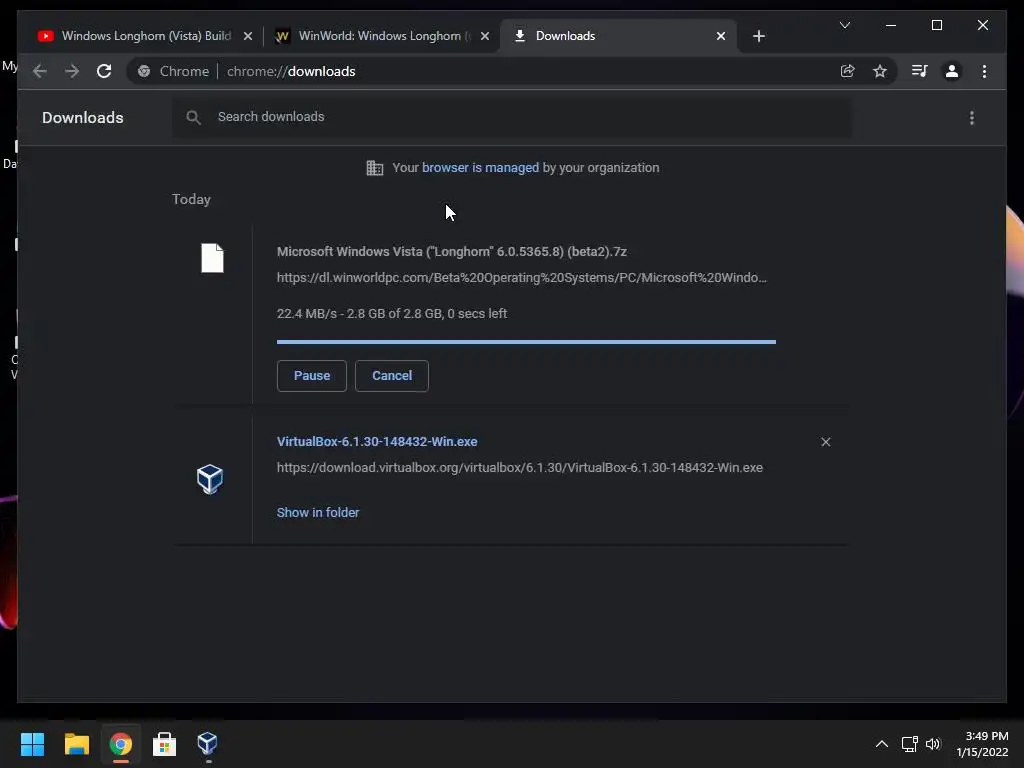Open the media controls icon in toolbar
The image size is (1024, 768).
920,71
